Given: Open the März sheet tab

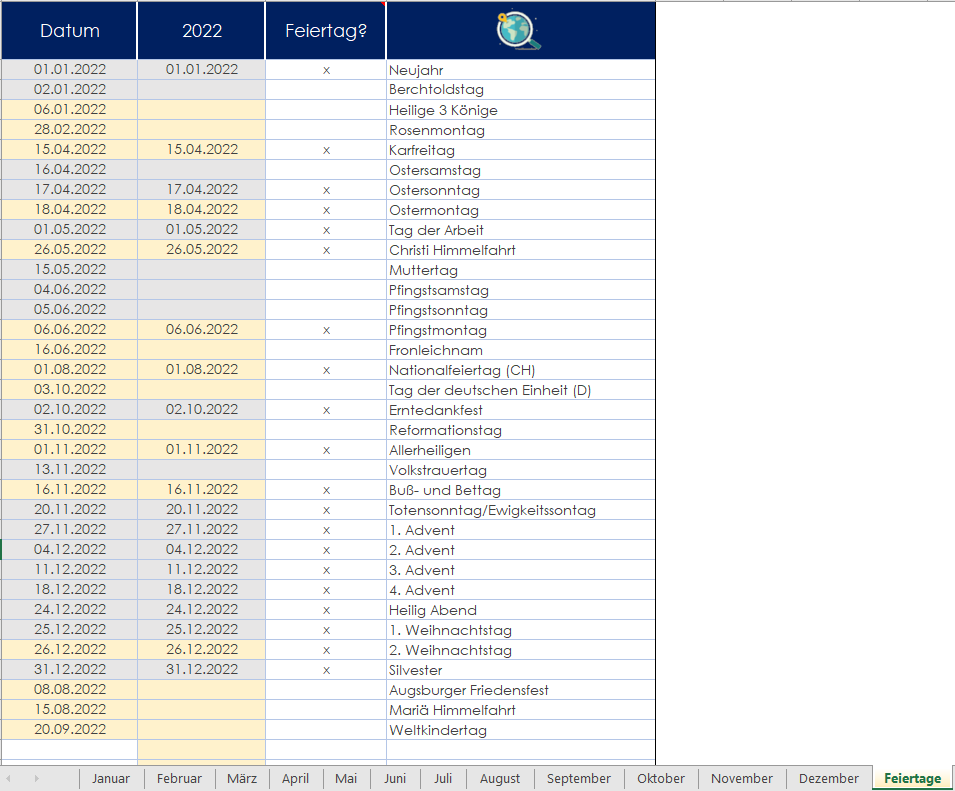Looking at the screenshot, I should pos(242,778).
